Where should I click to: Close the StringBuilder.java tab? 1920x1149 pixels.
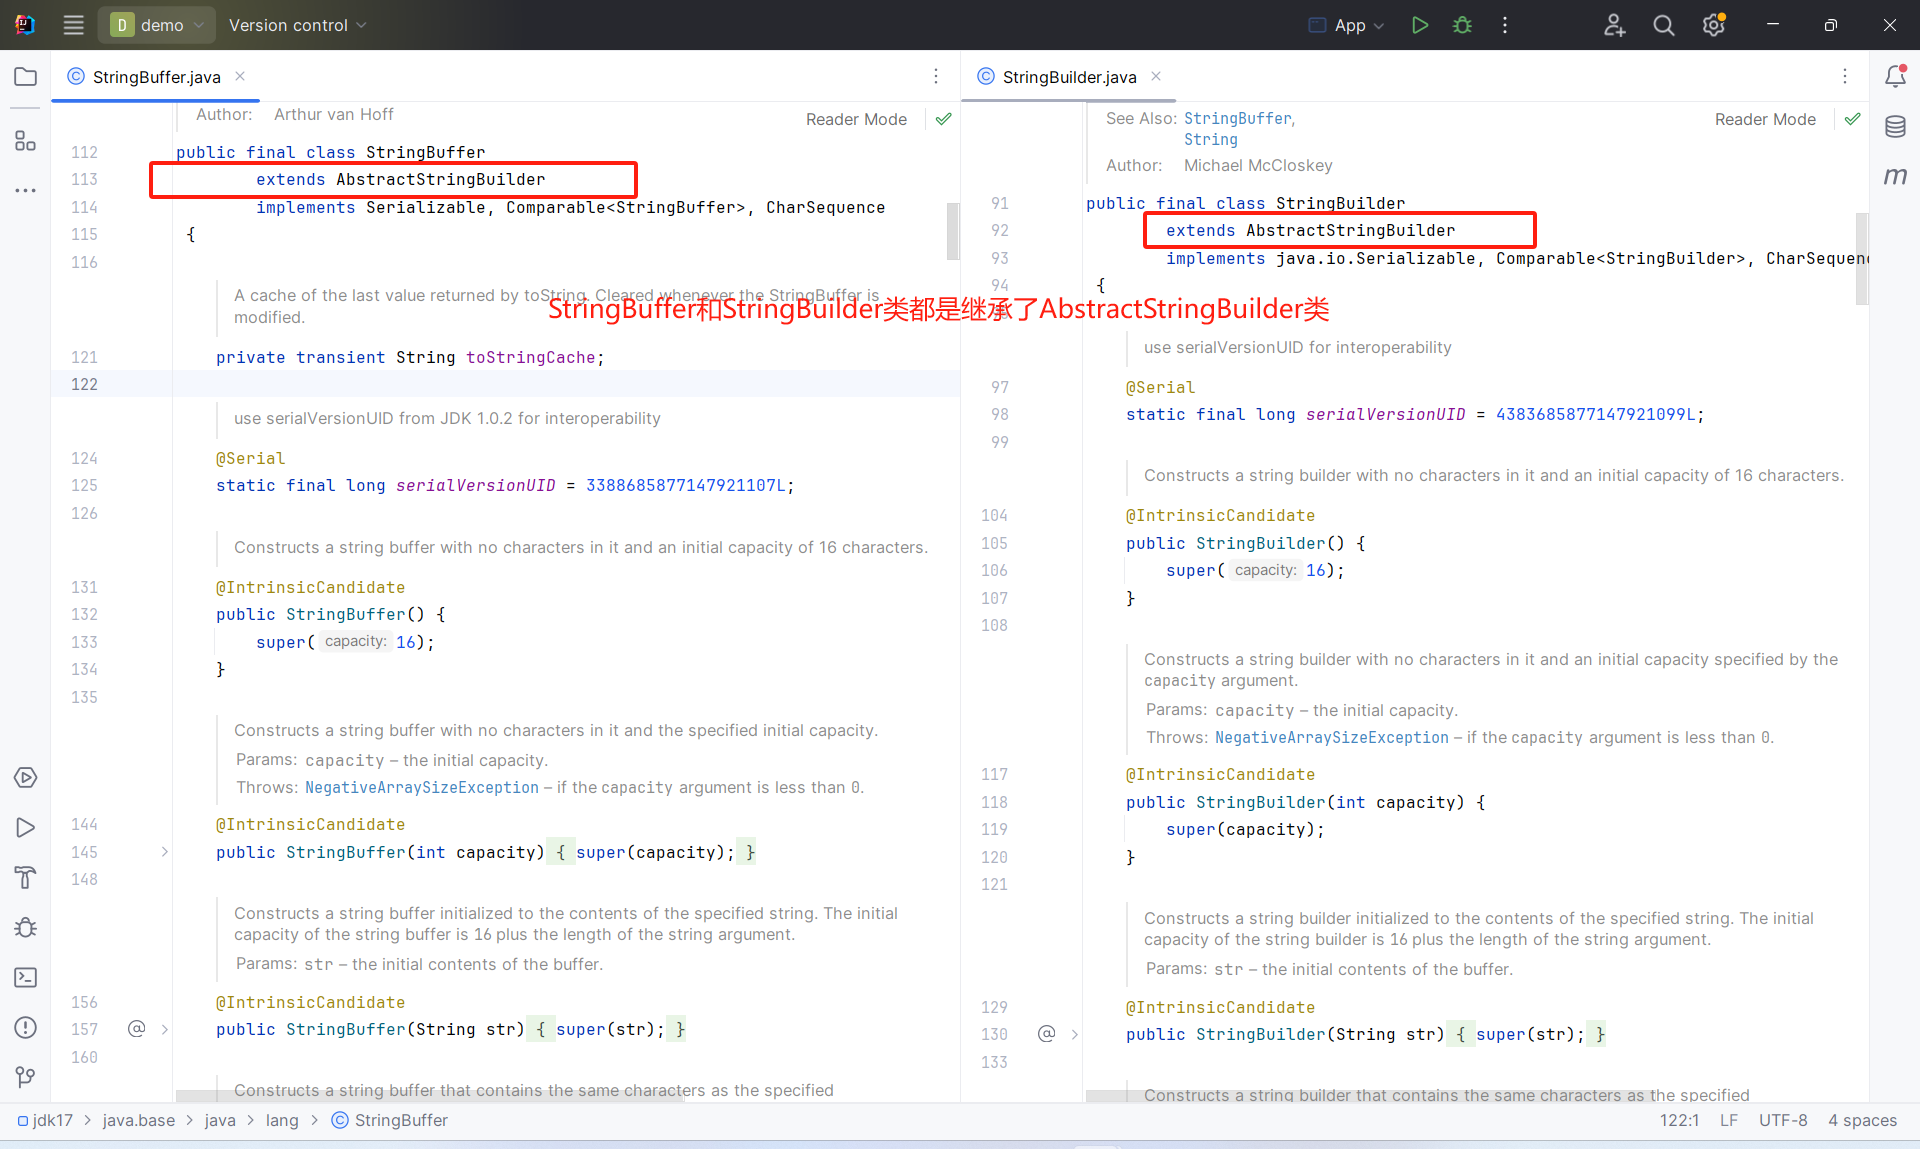tap(1156, 76)
